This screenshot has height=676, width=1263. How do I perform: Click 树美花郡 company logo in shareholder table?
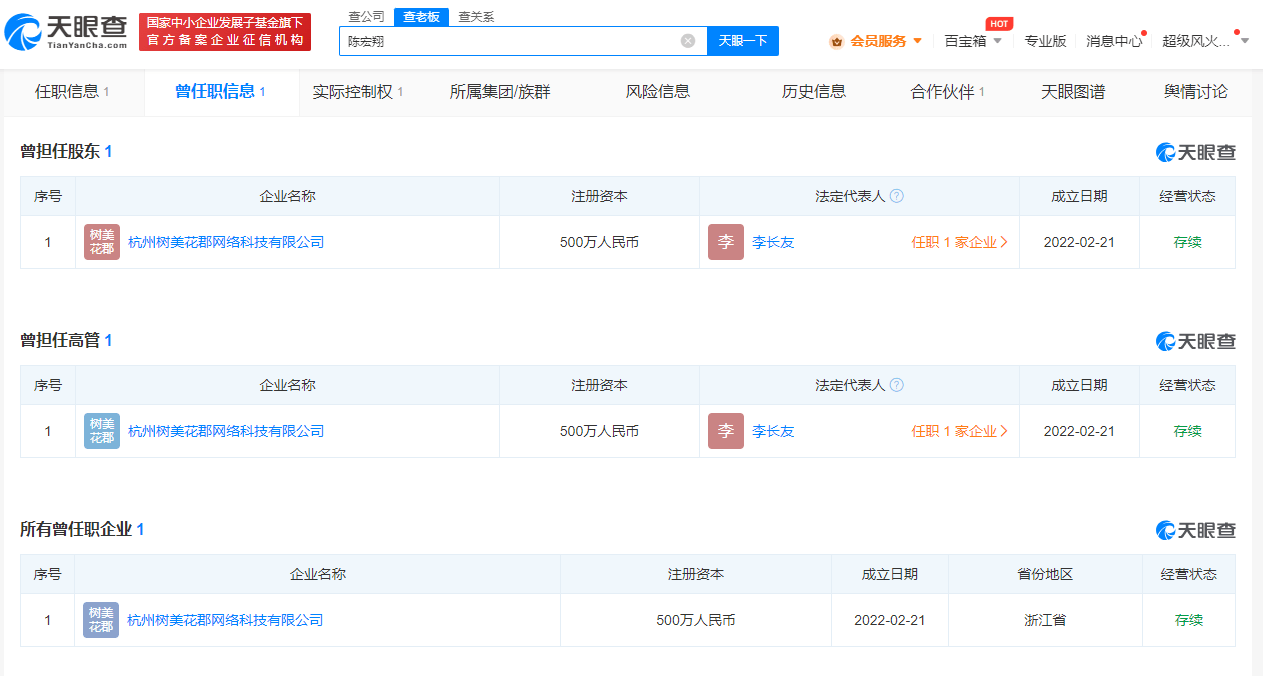[102, 242]
